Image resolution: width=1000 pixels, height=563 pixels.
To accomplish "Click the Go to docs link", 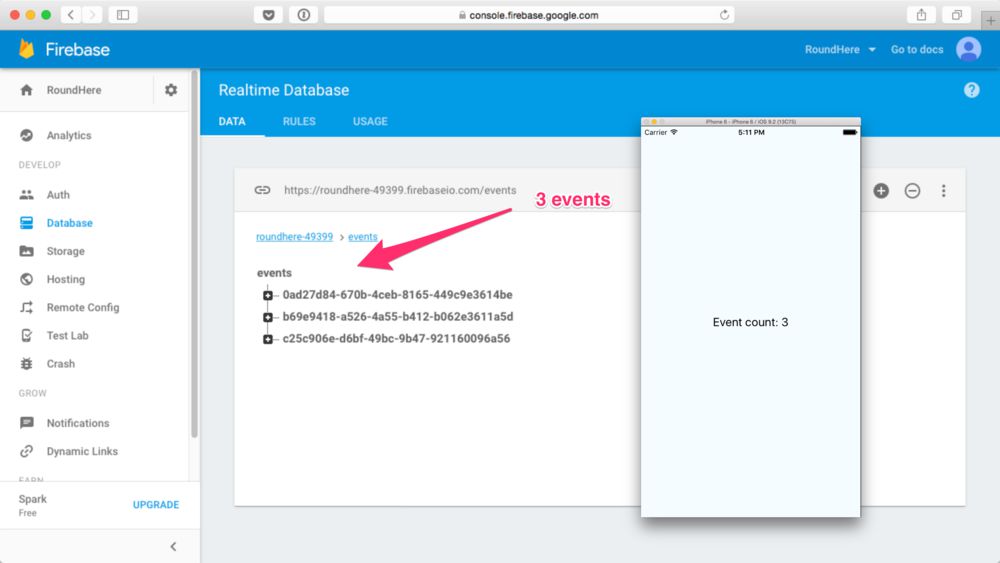I will pos(916,49).
